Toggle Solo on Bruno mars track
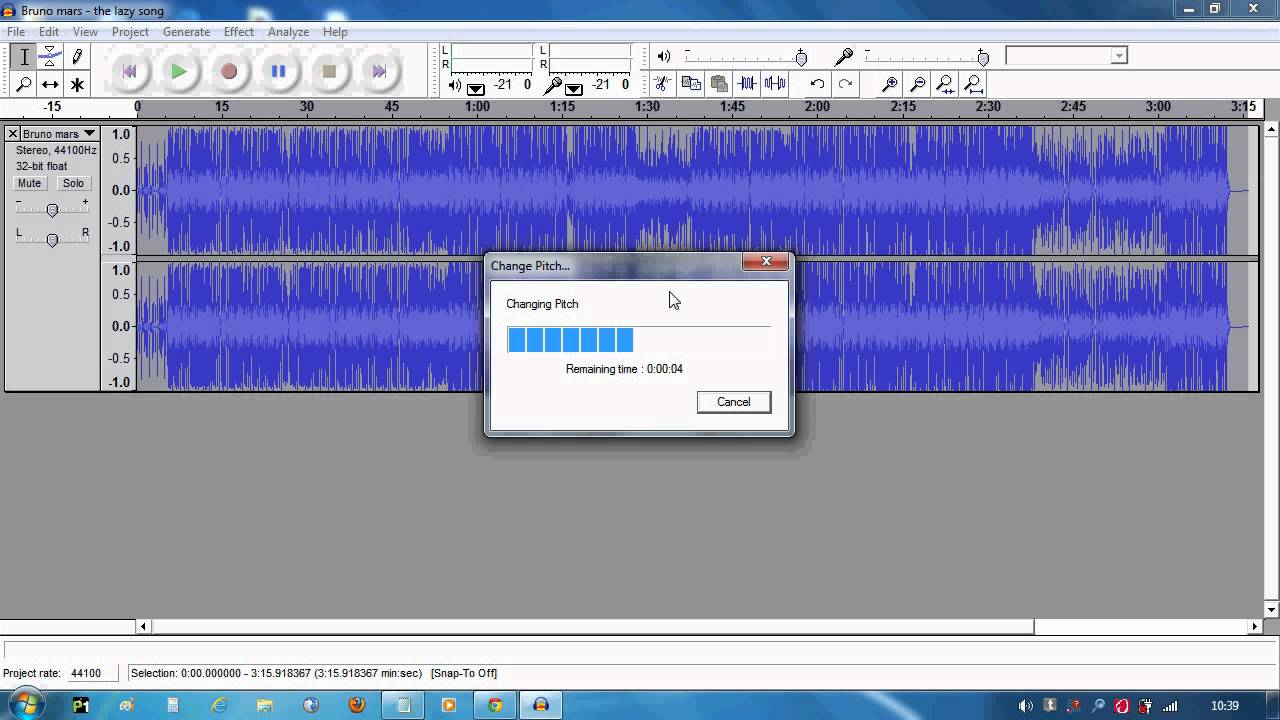 click(x=73, y=183)
